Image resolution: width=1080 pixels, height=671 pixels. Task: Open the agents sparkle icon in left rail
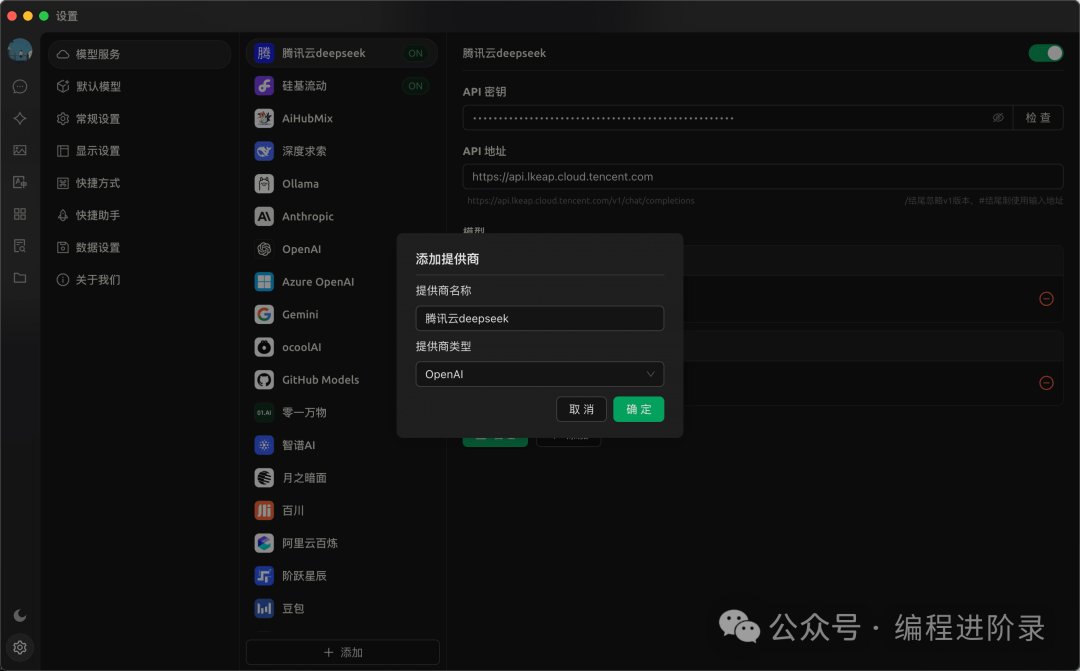20,118
